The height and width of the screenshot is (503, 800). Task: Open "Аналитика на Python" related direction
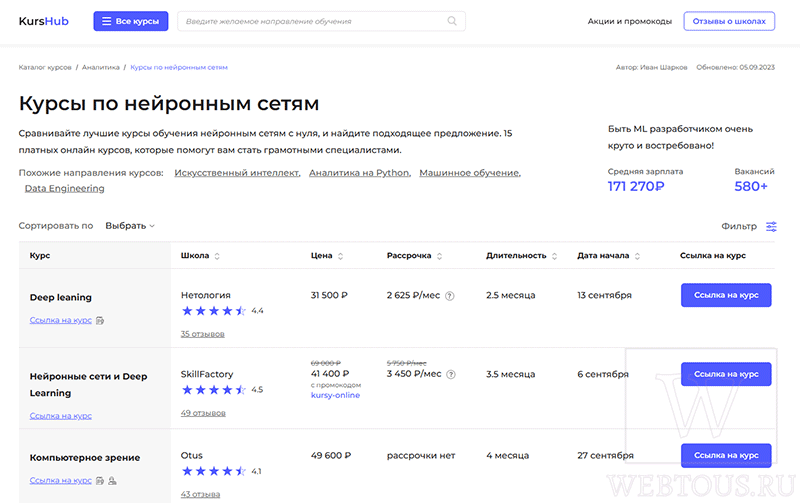click(360, 173)
